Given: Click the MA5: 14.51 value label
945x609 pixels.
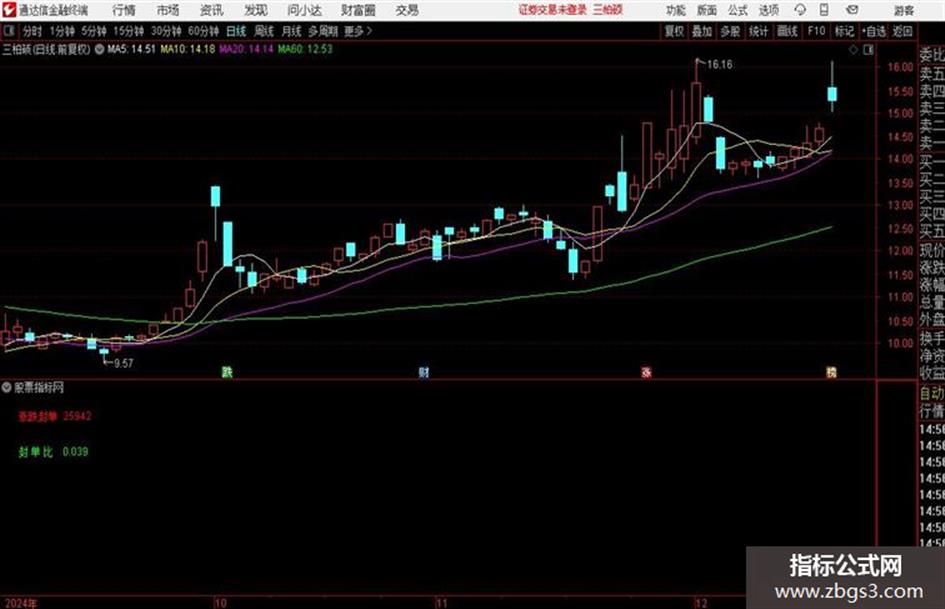Looking at the screenshot, I should pyautogui.click(x=131, y=49).
